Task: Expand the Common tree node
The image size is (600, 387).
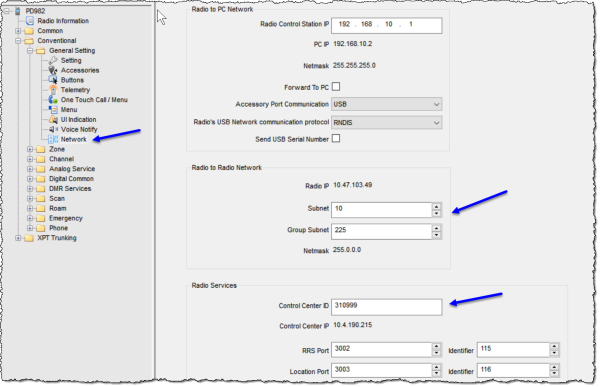Action: click(18, 31)
